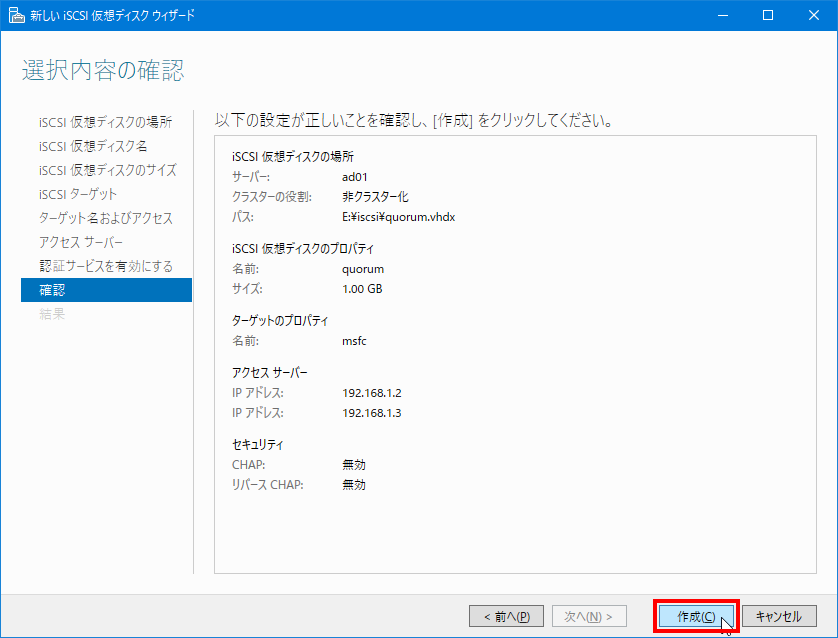
Task: Select the iSCSI 仮想ディスクのサイズ step
Action: [108, 170]
